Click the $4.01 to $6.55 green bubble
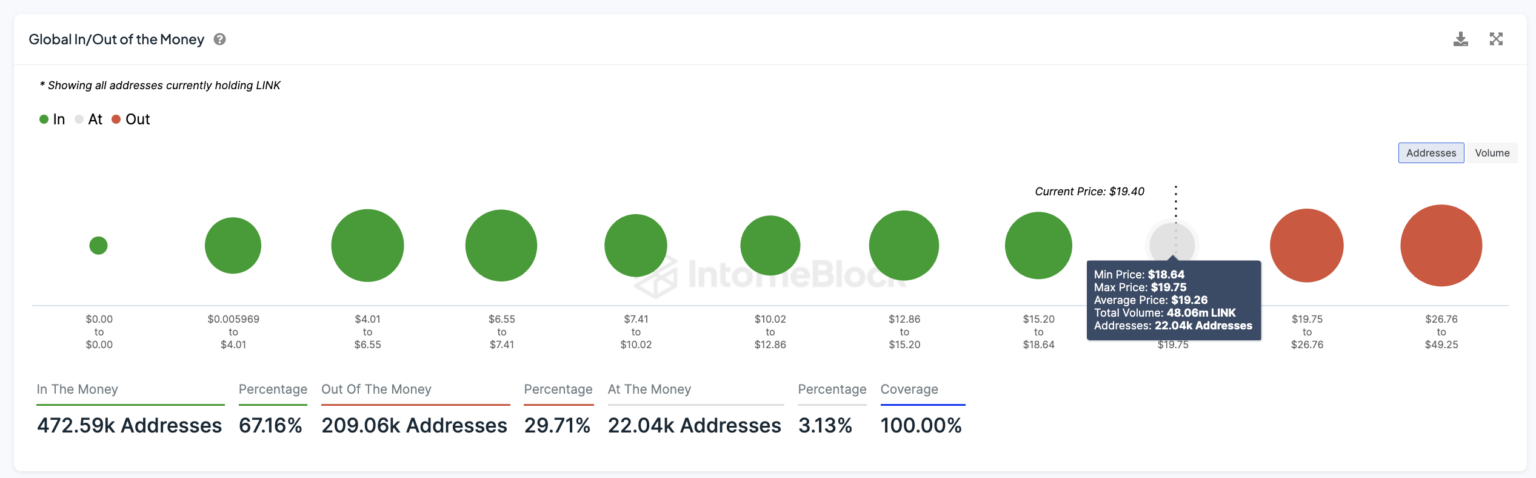Image resolution: width=1536 pixels, height=478 pixels. tap(368, 245)
